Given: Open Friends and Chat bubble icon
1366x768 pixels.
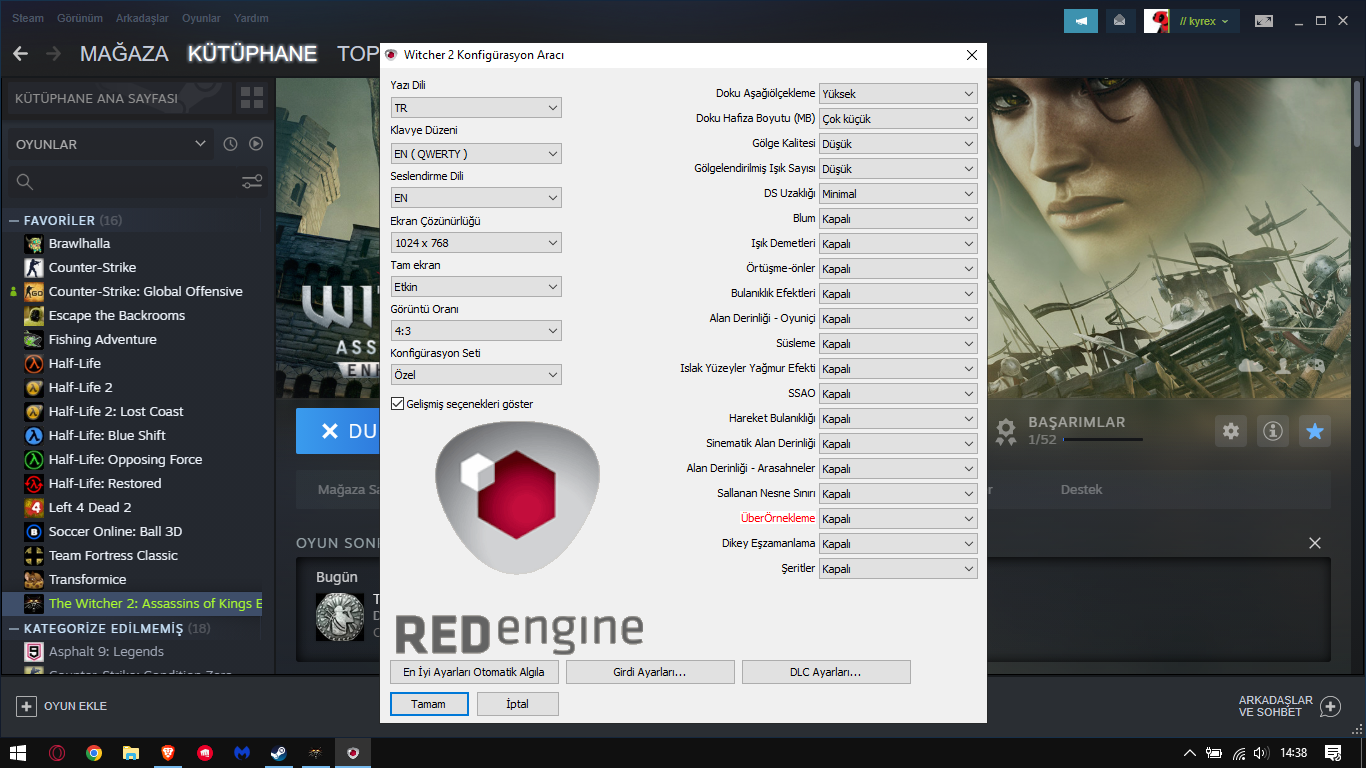Looking at the screenshot, I should tap(1330, 706).
